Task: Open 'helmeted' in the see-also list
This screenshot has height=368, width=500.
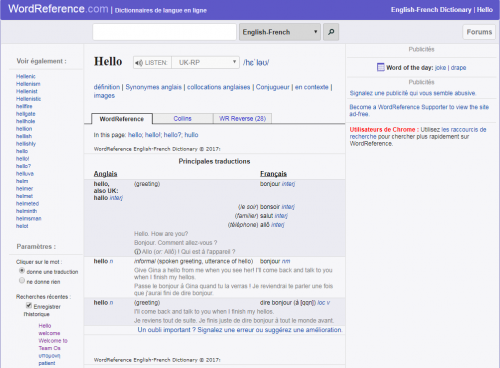Action: 27,203
